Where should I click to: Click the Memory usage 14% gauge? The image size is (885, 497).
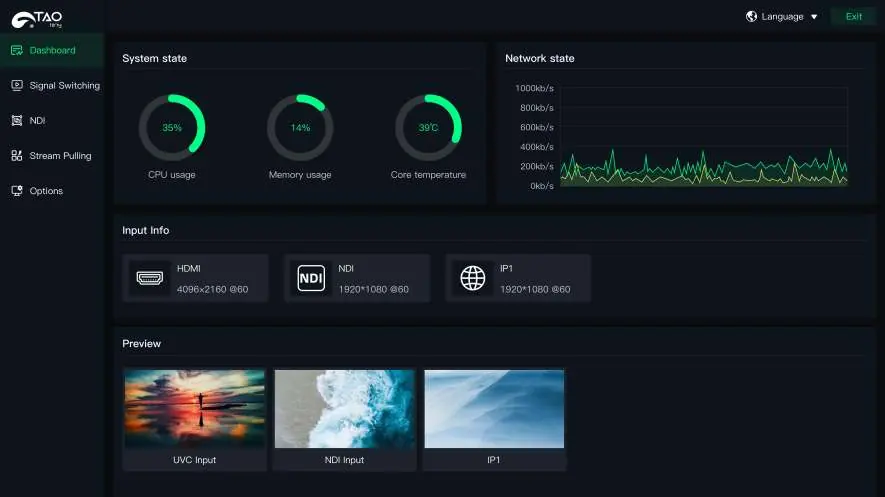(x=300, y=127)
